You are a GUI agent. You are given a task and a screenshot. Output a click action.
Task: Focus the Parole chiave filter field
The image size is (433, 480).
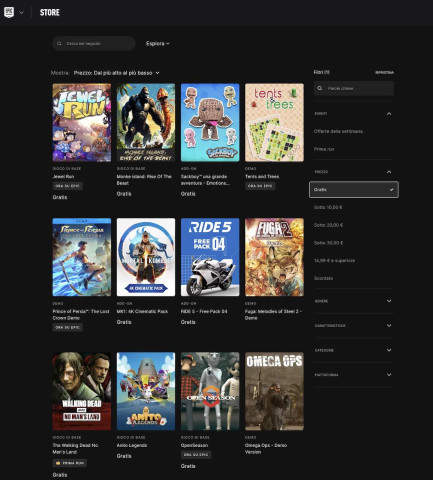coord(354,88)
